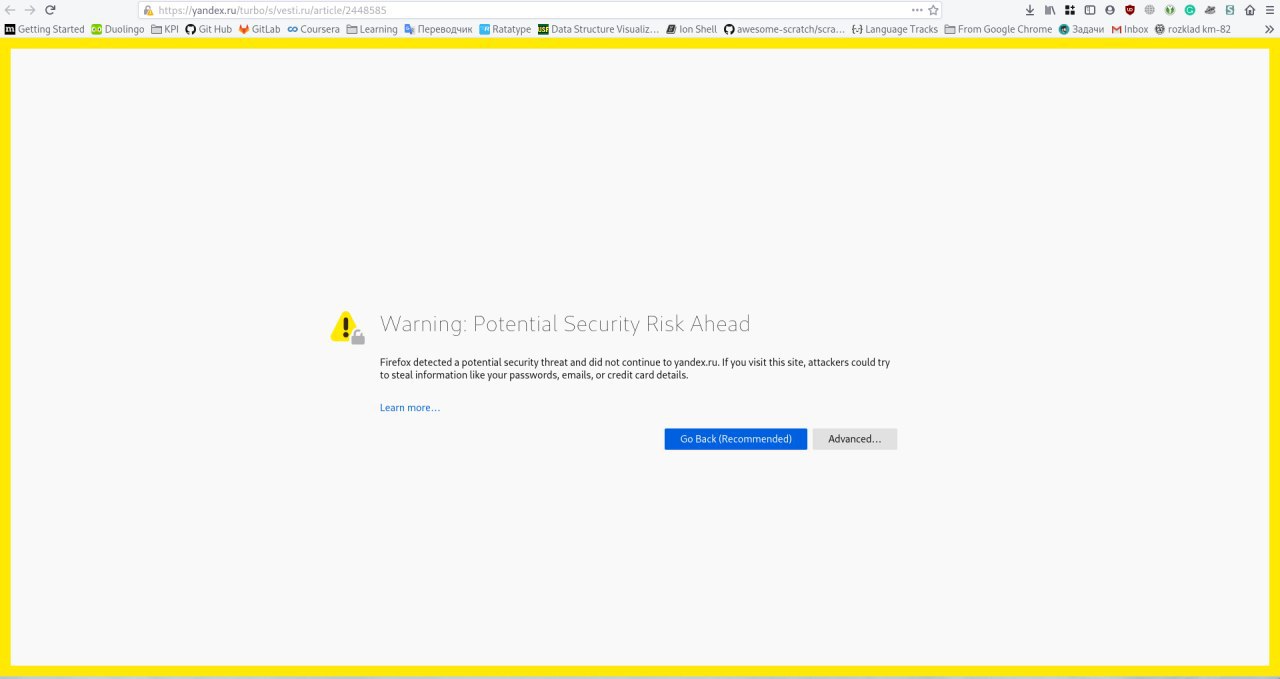The image size is (1280, 679).
Task: Open Duolingo bookmark
Action: (118, 29)
